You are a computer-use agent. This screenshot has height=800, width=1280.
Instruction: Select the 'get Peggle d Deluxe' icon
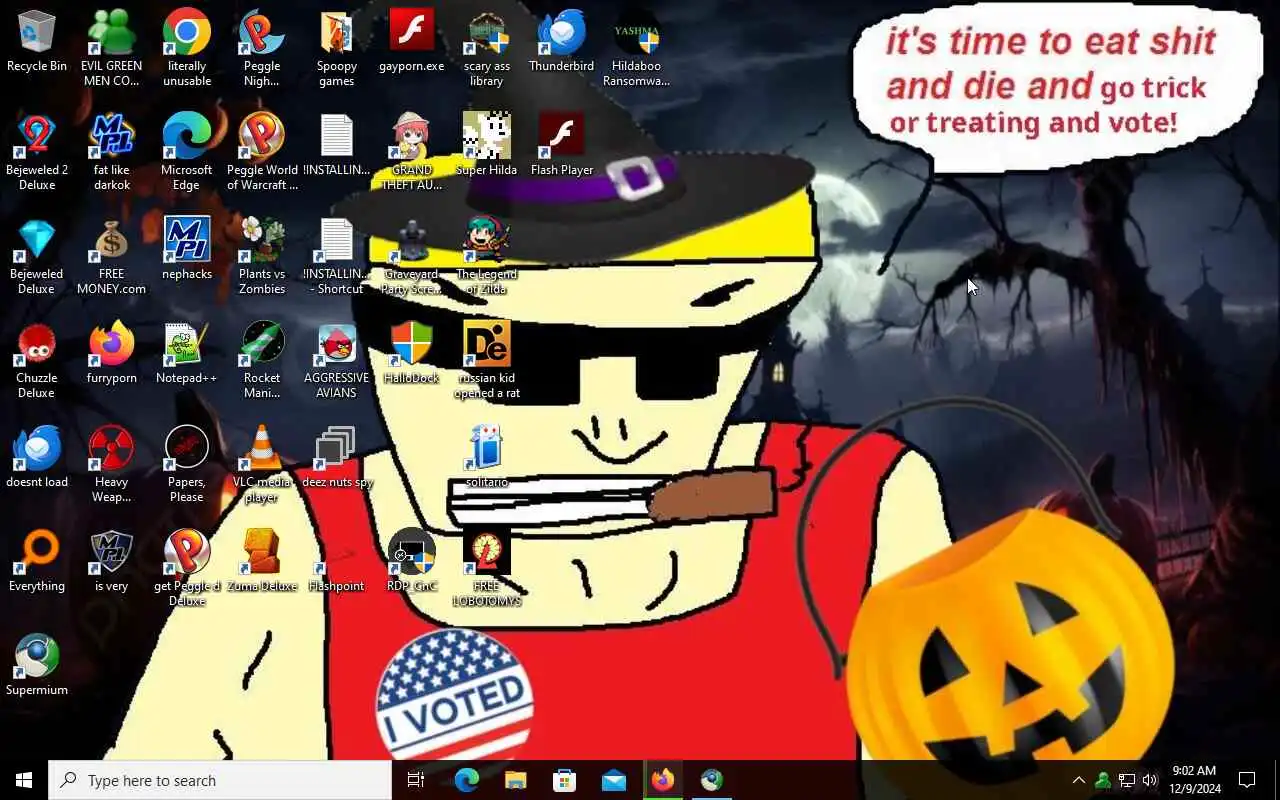point(187,568)
